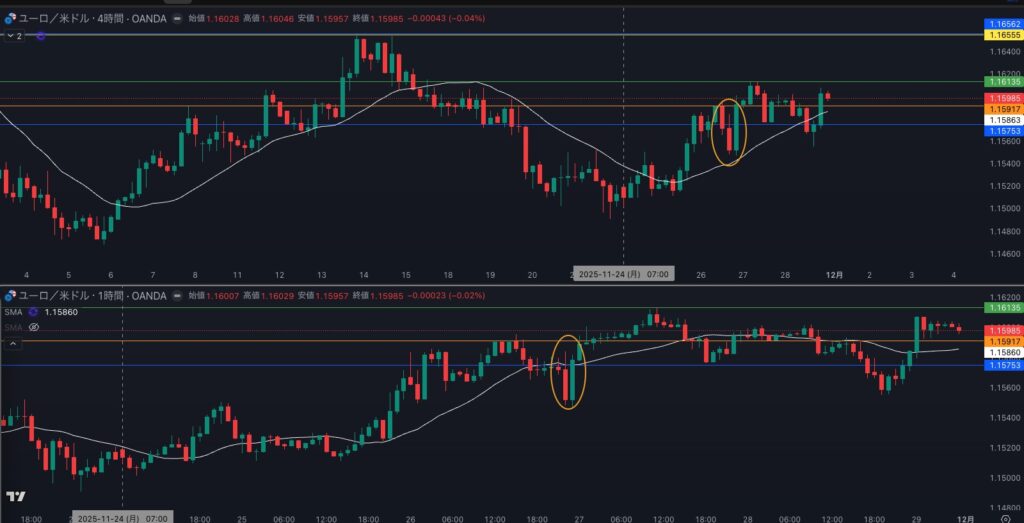
Task: Click the red 1.15985 current price label on 4-hour chart
Action: (x=1003, y=98)
